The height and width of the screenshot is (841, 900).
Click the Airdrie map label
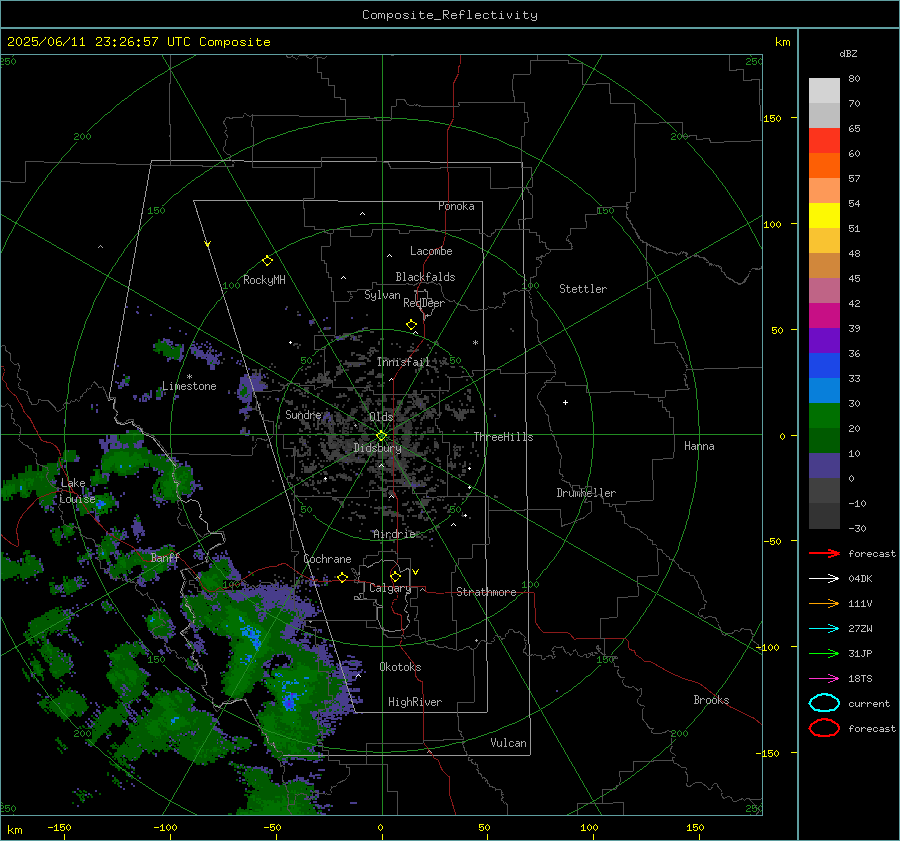coord(394,534)
